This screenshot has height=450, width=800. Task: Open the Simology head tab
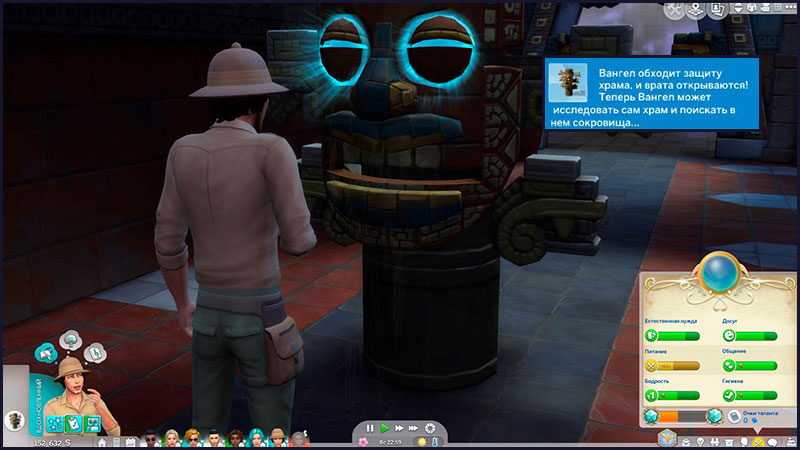[x=744, y=442]
